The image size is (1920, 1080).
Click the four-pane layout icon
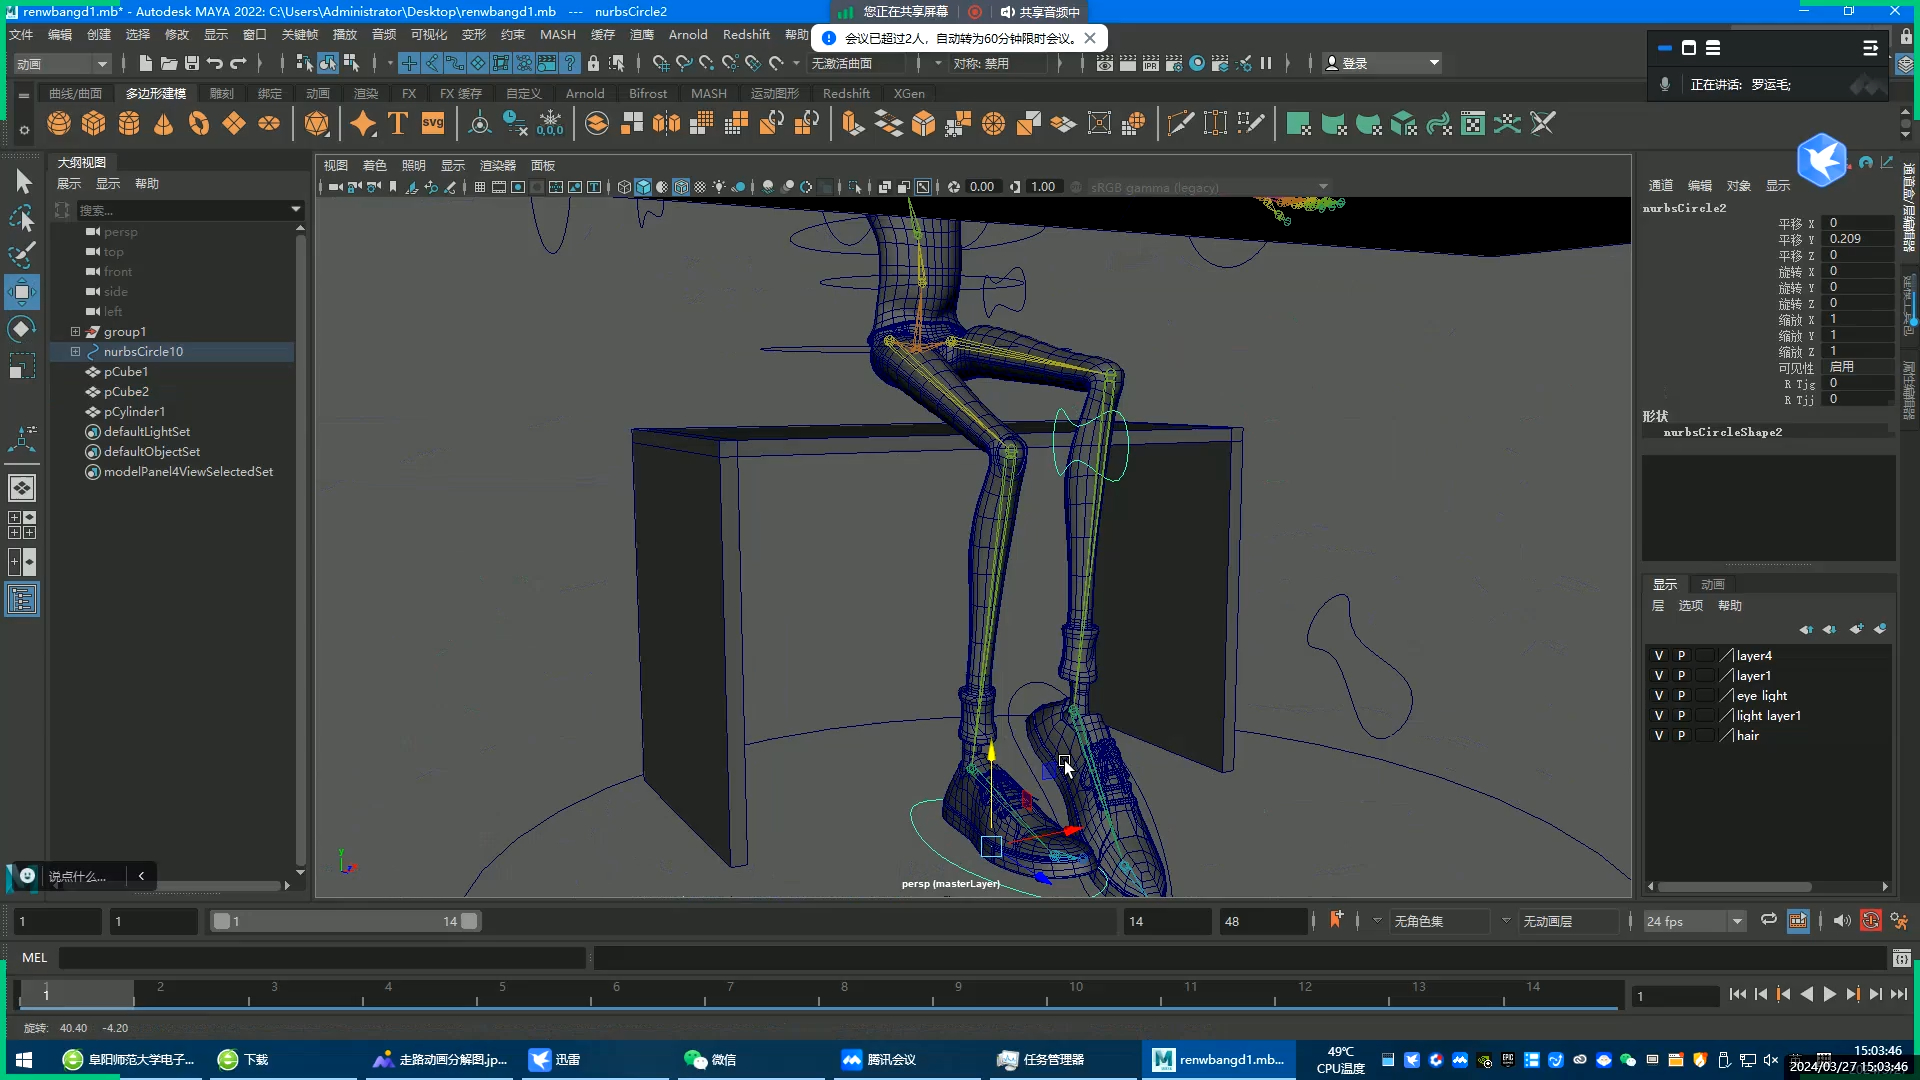pos(22,525)
